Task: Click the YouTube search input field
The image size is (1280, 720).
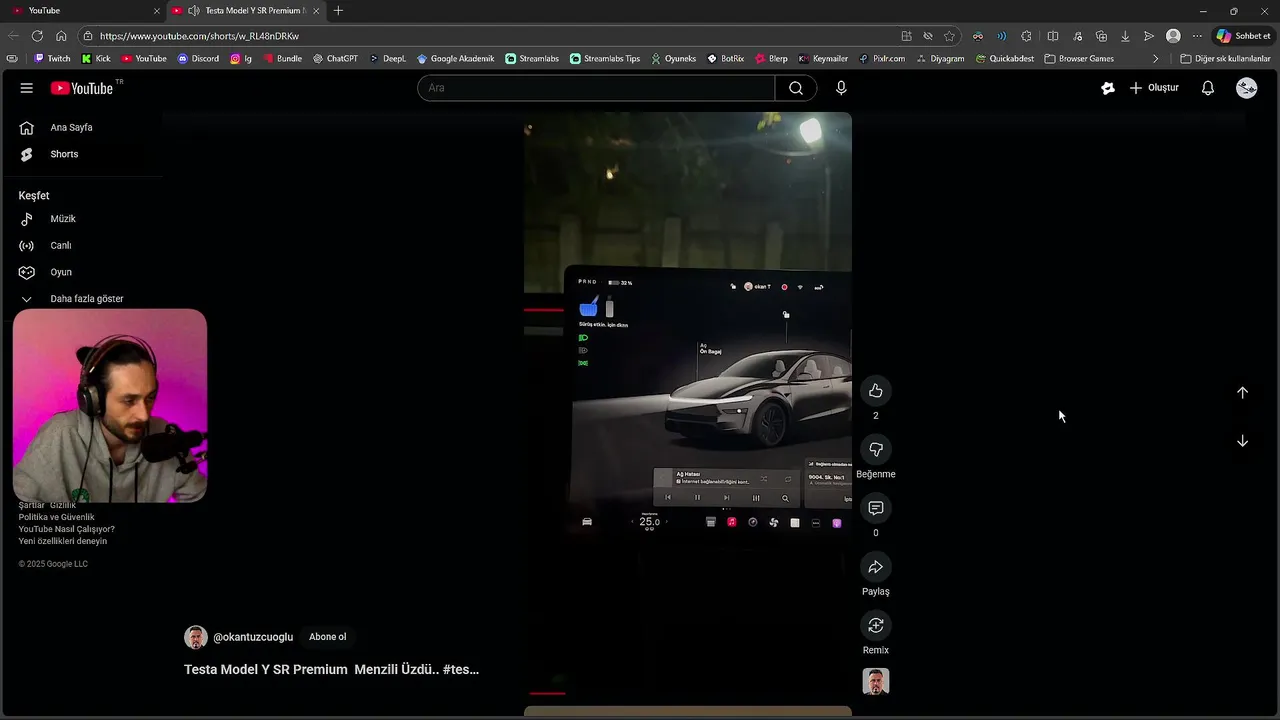Action: pyautogui.click(x=597, y=88)
